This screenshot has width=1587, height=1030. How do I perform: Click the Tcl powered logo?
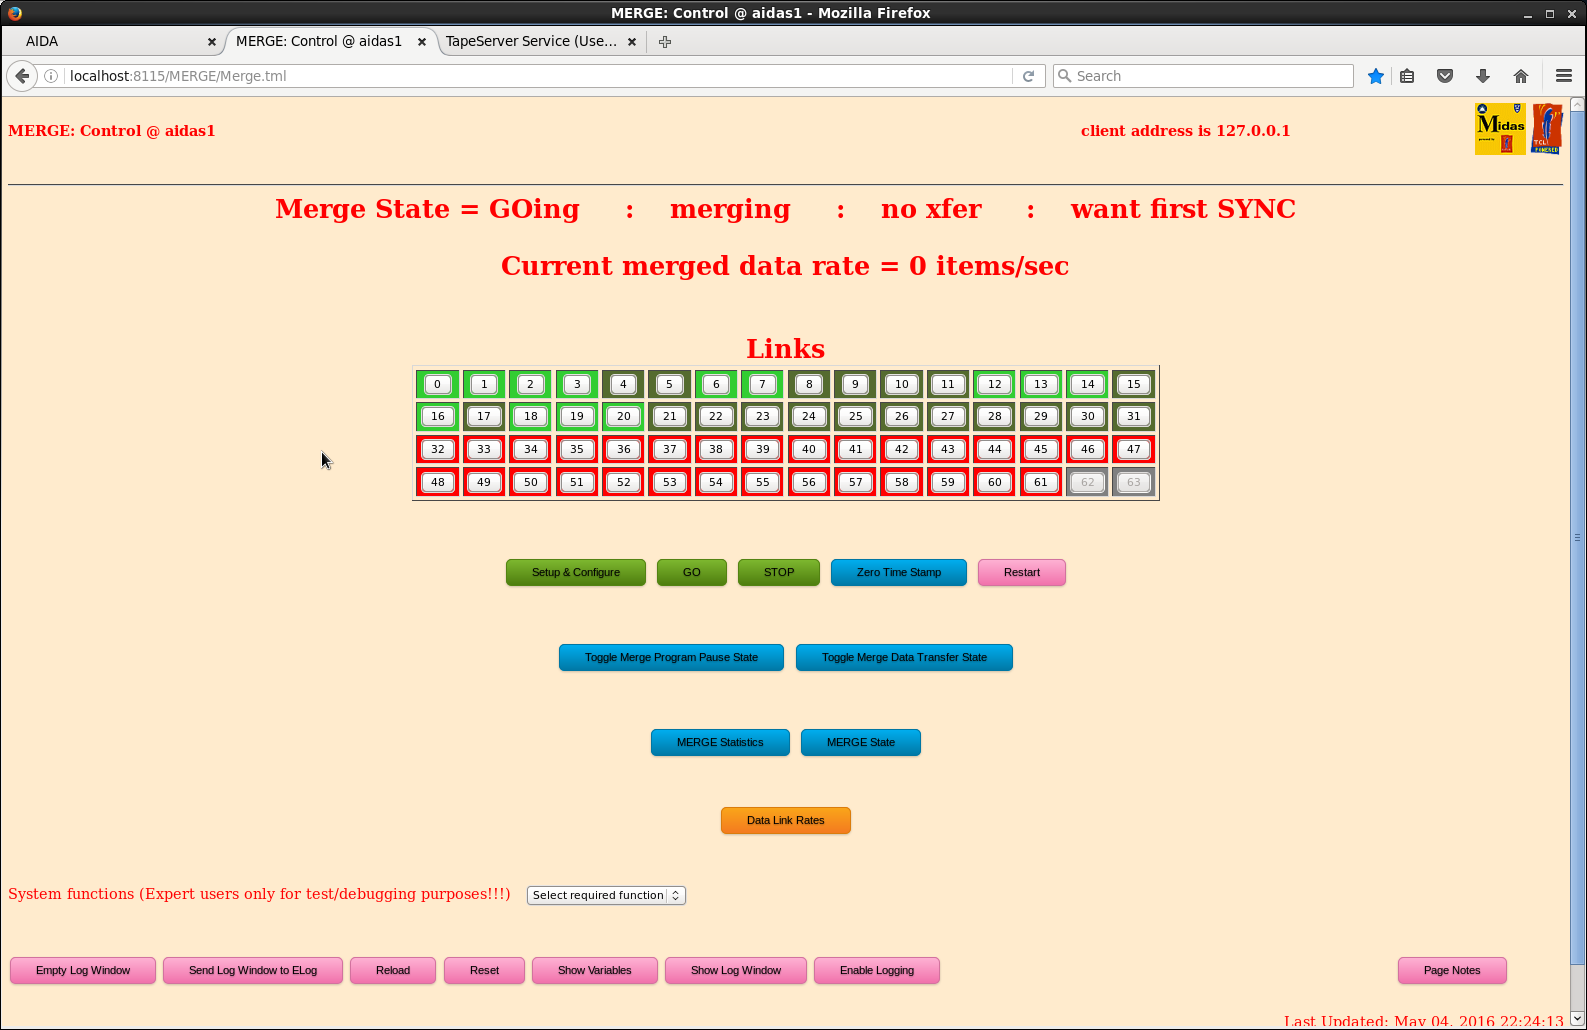(x=1547, y=129)
